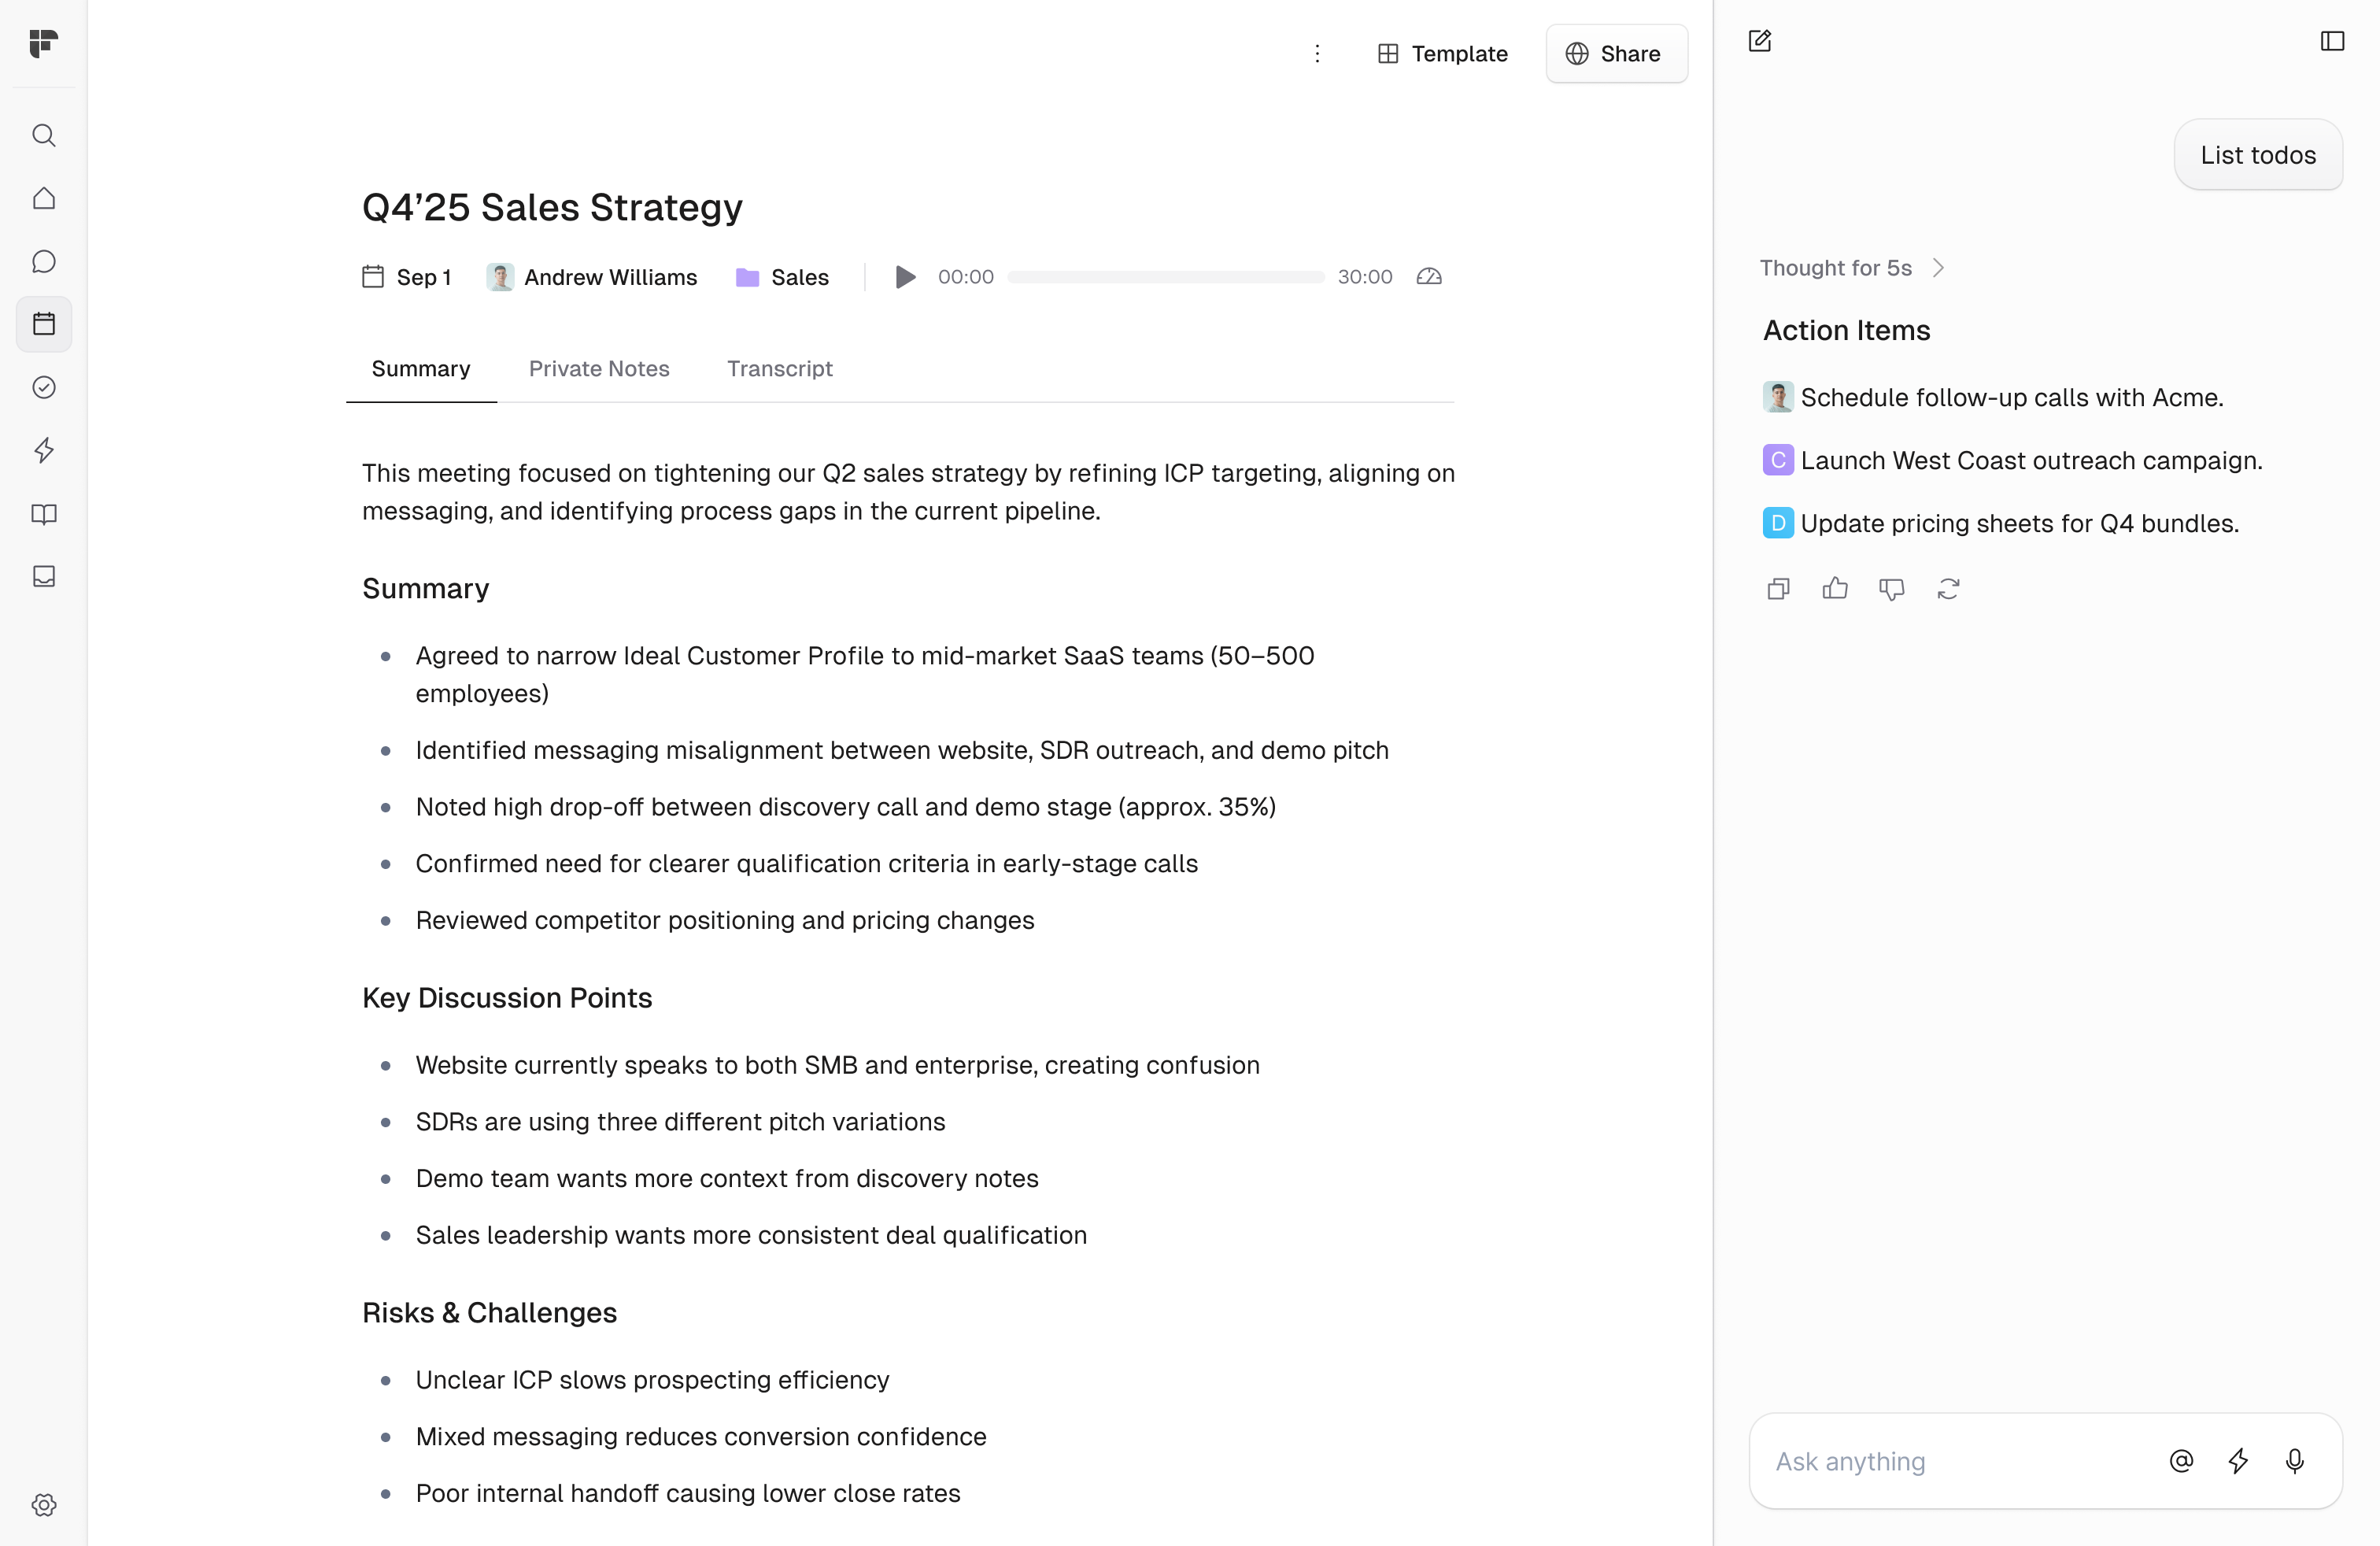The image size is (2380, 1546).
Task: Open the lightning bolt sidebar icon
Action: [44, 450]
